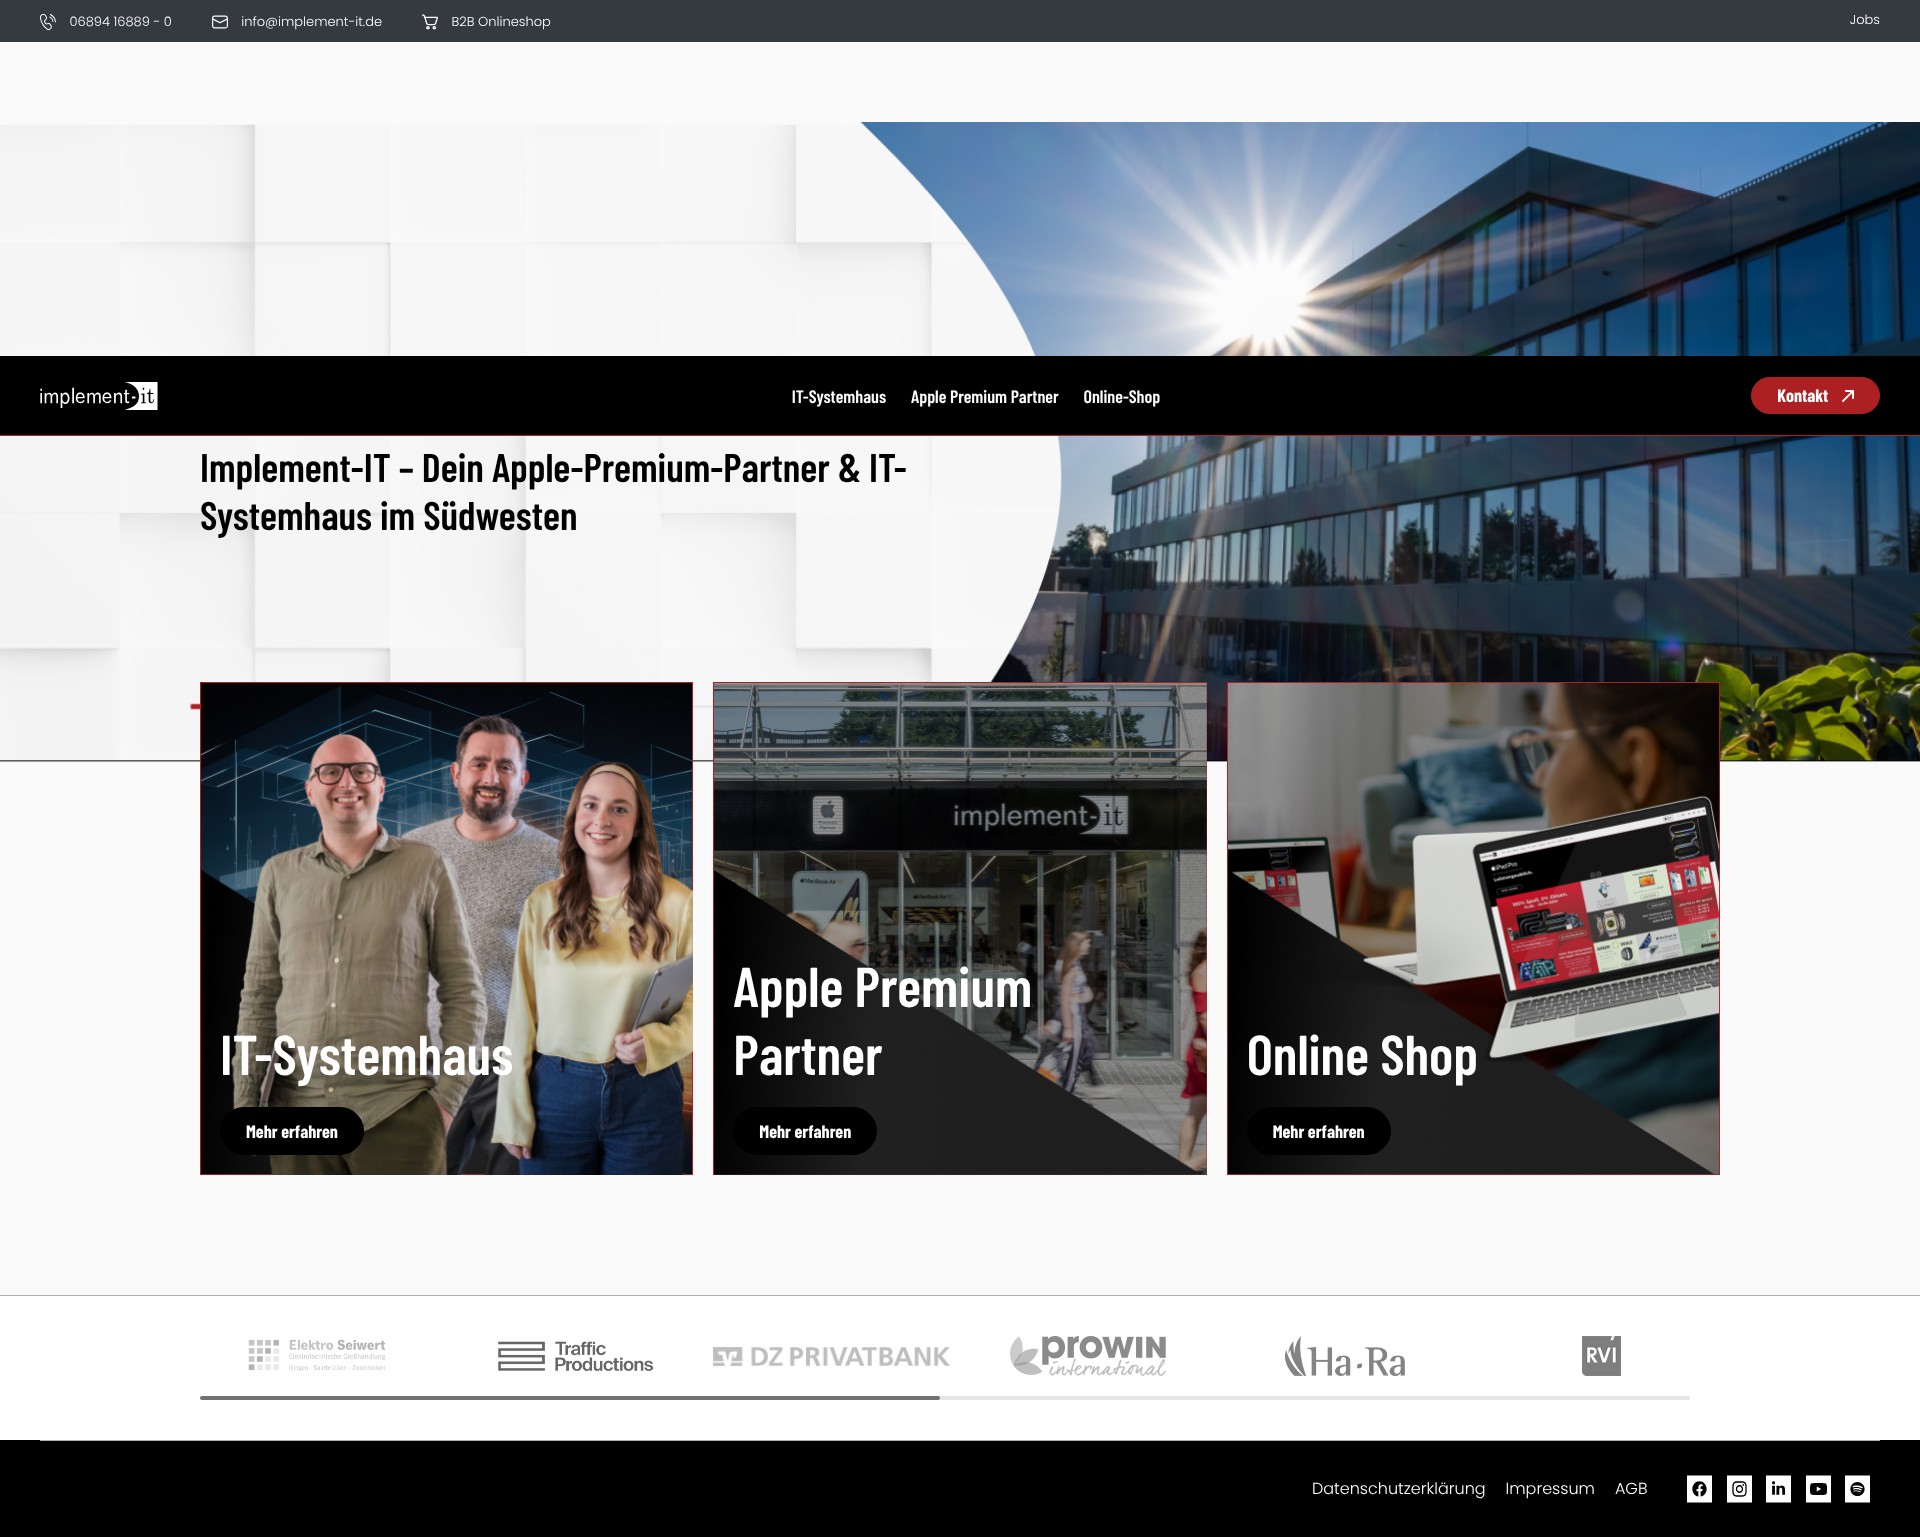Click the Implement-IT page headline text
Screen dimensions: 1920x1537
point(553,493)
